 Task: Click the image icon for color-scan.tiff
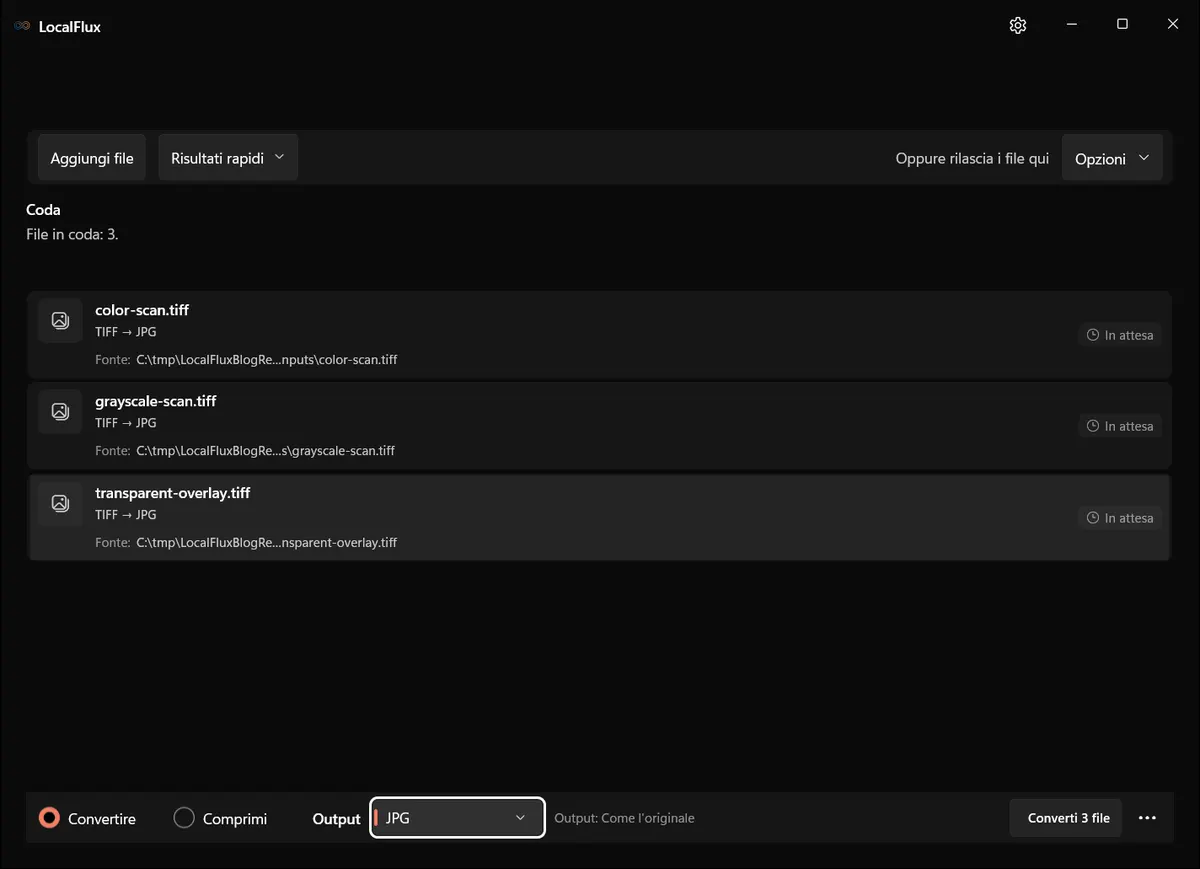[60, 320]
